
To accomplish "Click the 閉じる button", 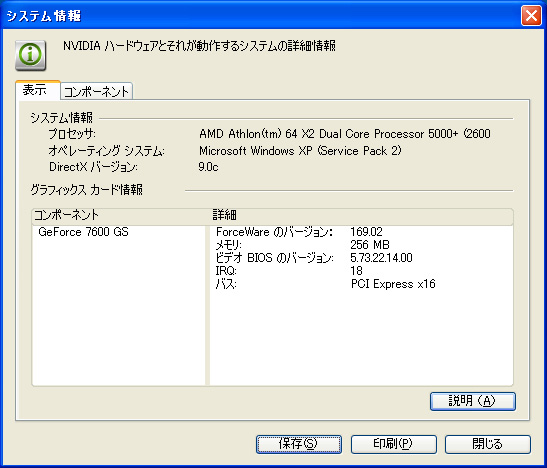I will 488,444.
